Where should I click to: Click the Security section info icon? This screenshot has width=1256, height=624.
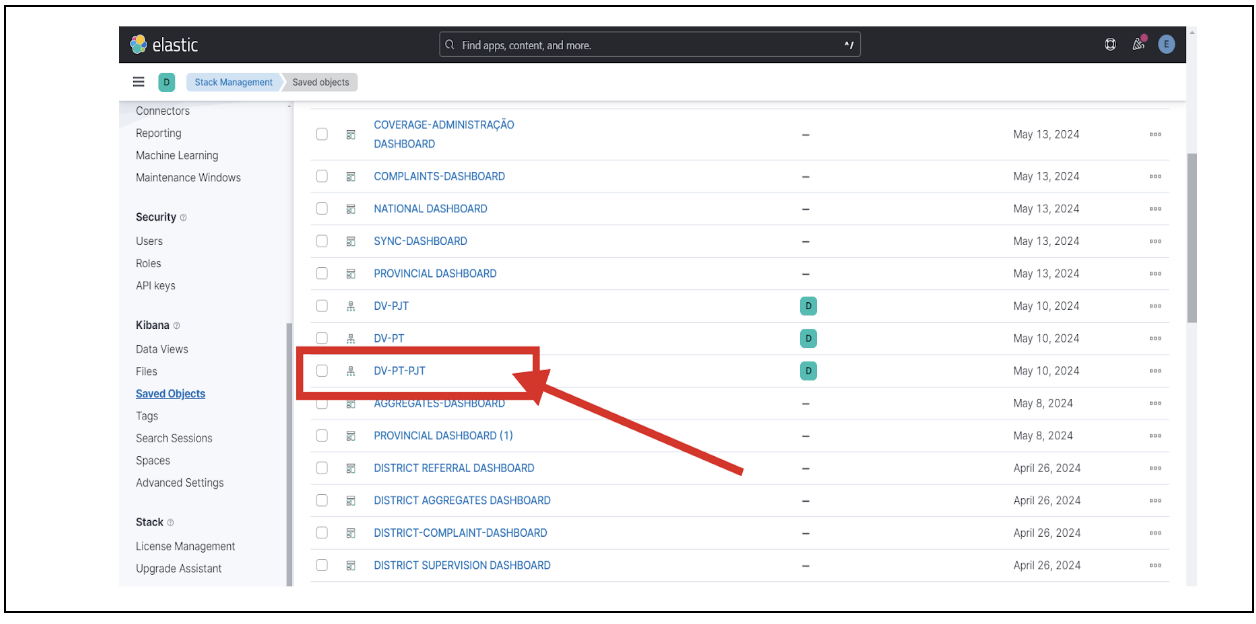click(183, 218)
